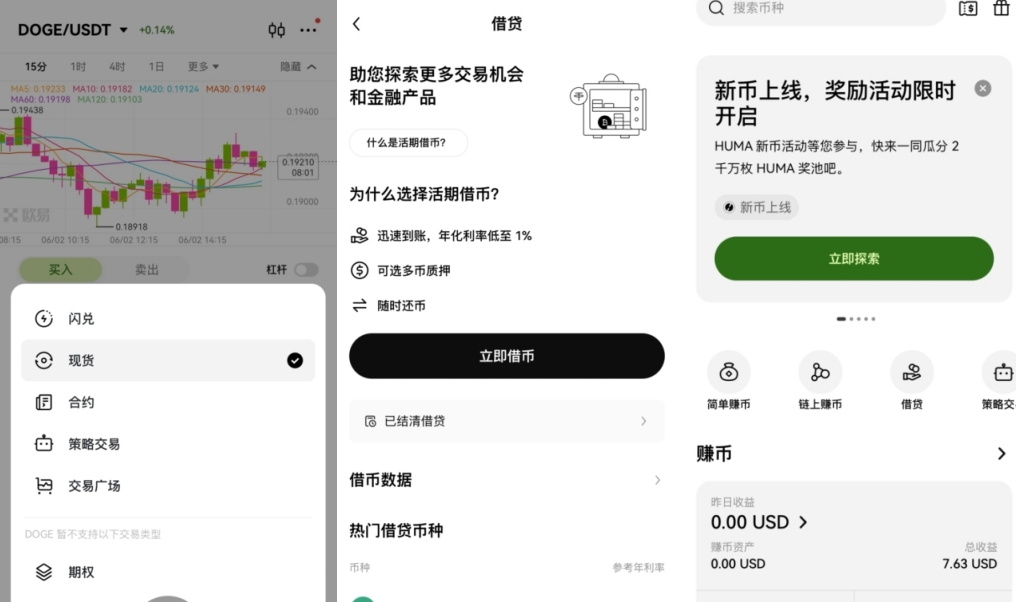Tap the 策略交 robot icon shortcut
Screen dimensions: 1016x602
tap(1001, 372)
